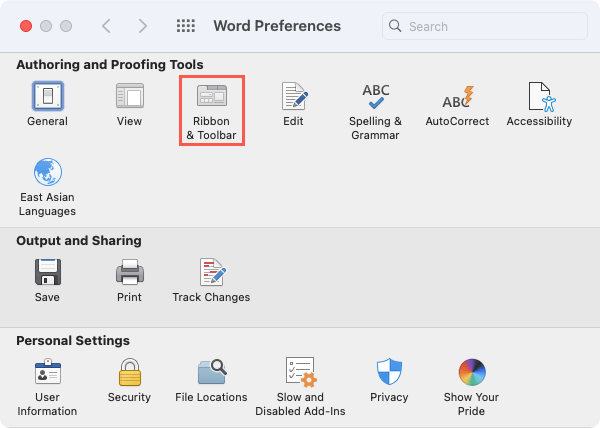The image size is (600, 428).
Task: Go back with the left chevron
Action: [107, 26]
